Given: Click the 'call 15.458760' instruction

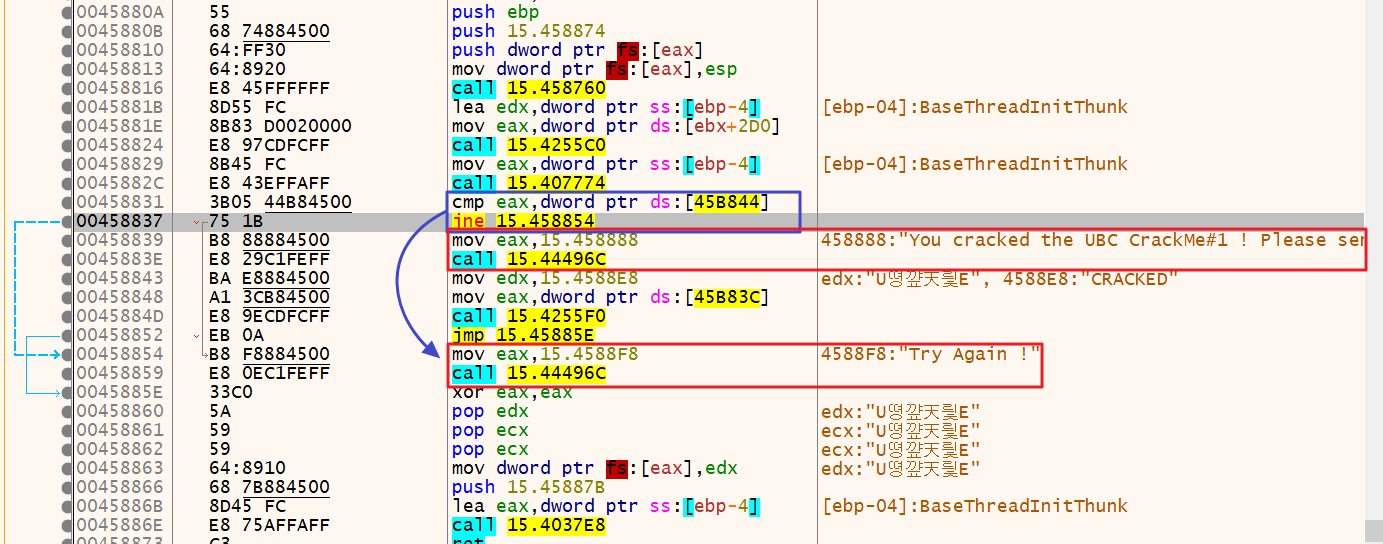Looking at the screenshot, I should [x=528, y=88].
